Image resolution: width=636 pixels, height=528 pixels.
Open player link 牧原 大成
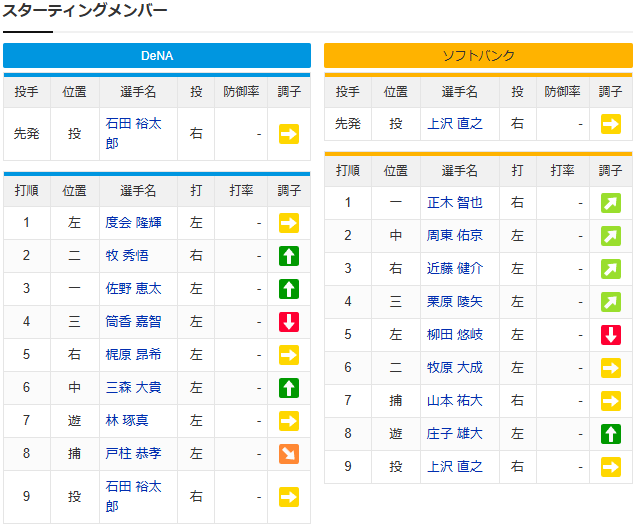(455, 367)
